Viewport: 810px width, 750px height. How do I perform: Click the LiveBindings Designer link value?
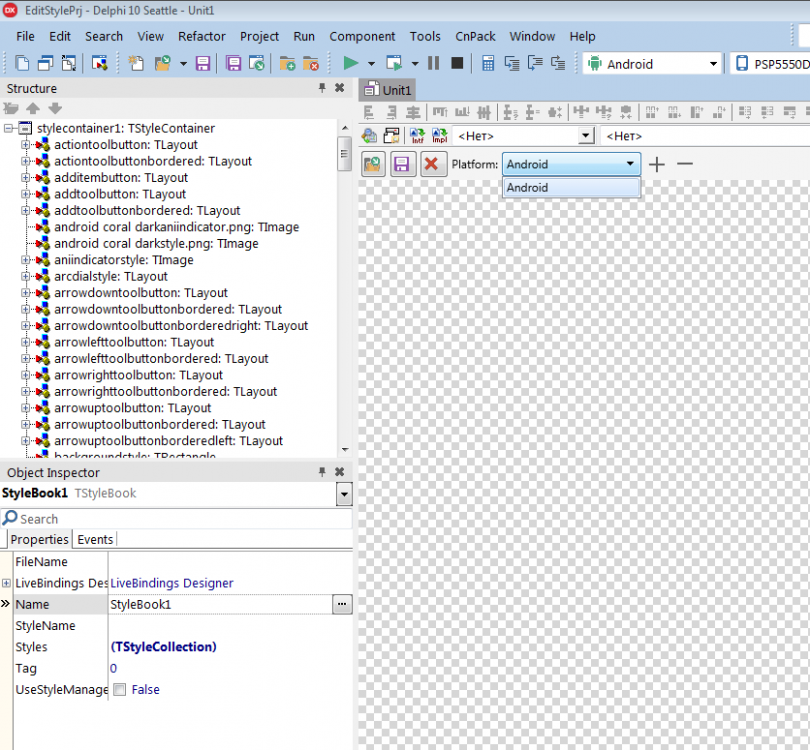172,583
